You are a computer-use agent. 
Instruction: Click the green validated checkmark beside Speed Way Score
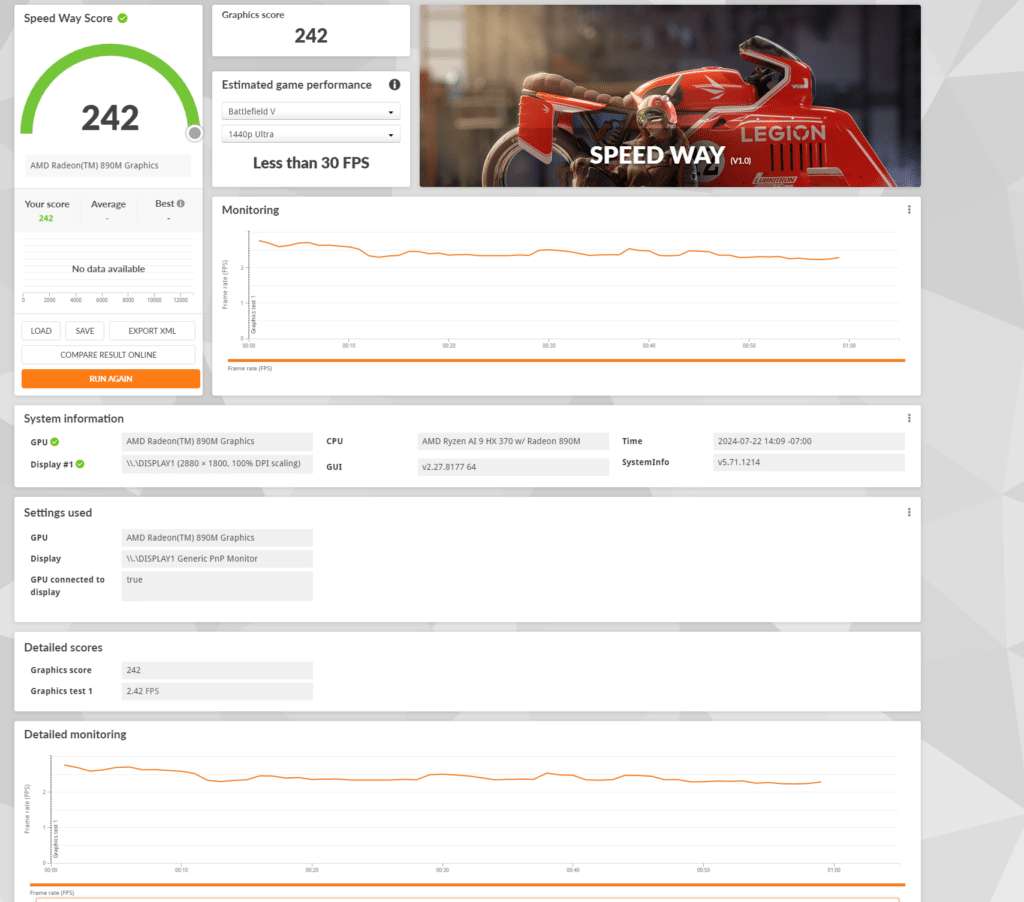coord(122,18)
